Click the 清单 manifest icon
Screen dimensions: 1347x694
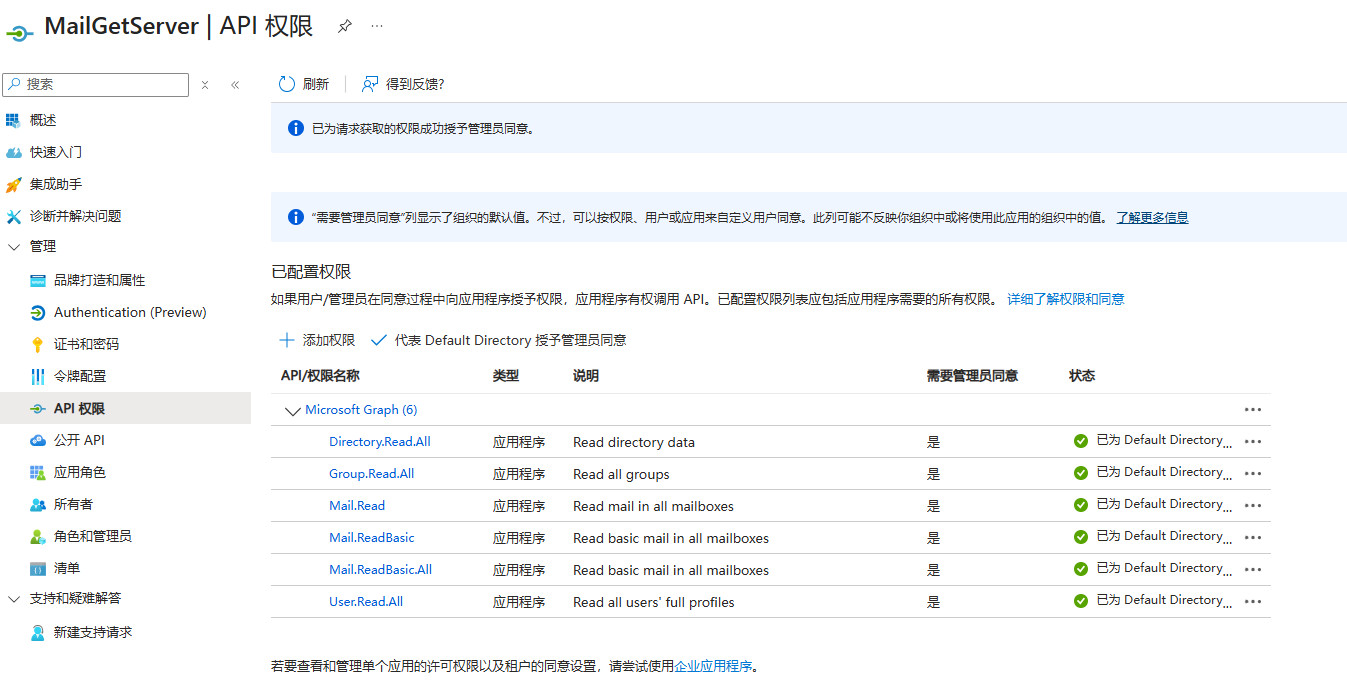[38, 568]
